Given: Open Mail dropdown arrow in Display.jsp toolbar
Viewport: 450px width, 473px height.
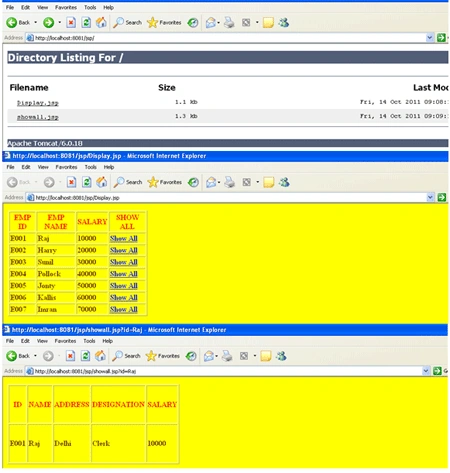Looking at the screenshot, I should click(219, 182).
